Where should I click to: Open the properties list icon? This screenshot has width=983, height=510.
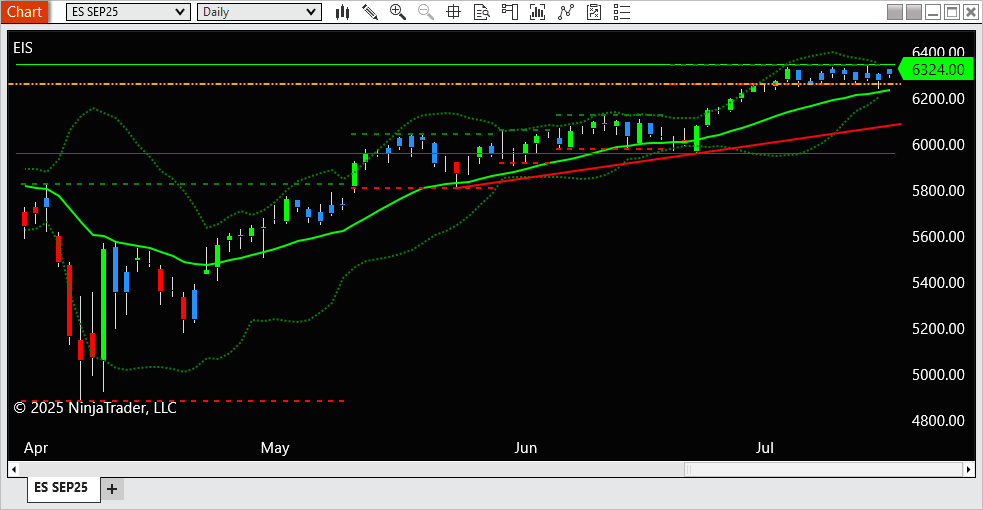[622, 12]
